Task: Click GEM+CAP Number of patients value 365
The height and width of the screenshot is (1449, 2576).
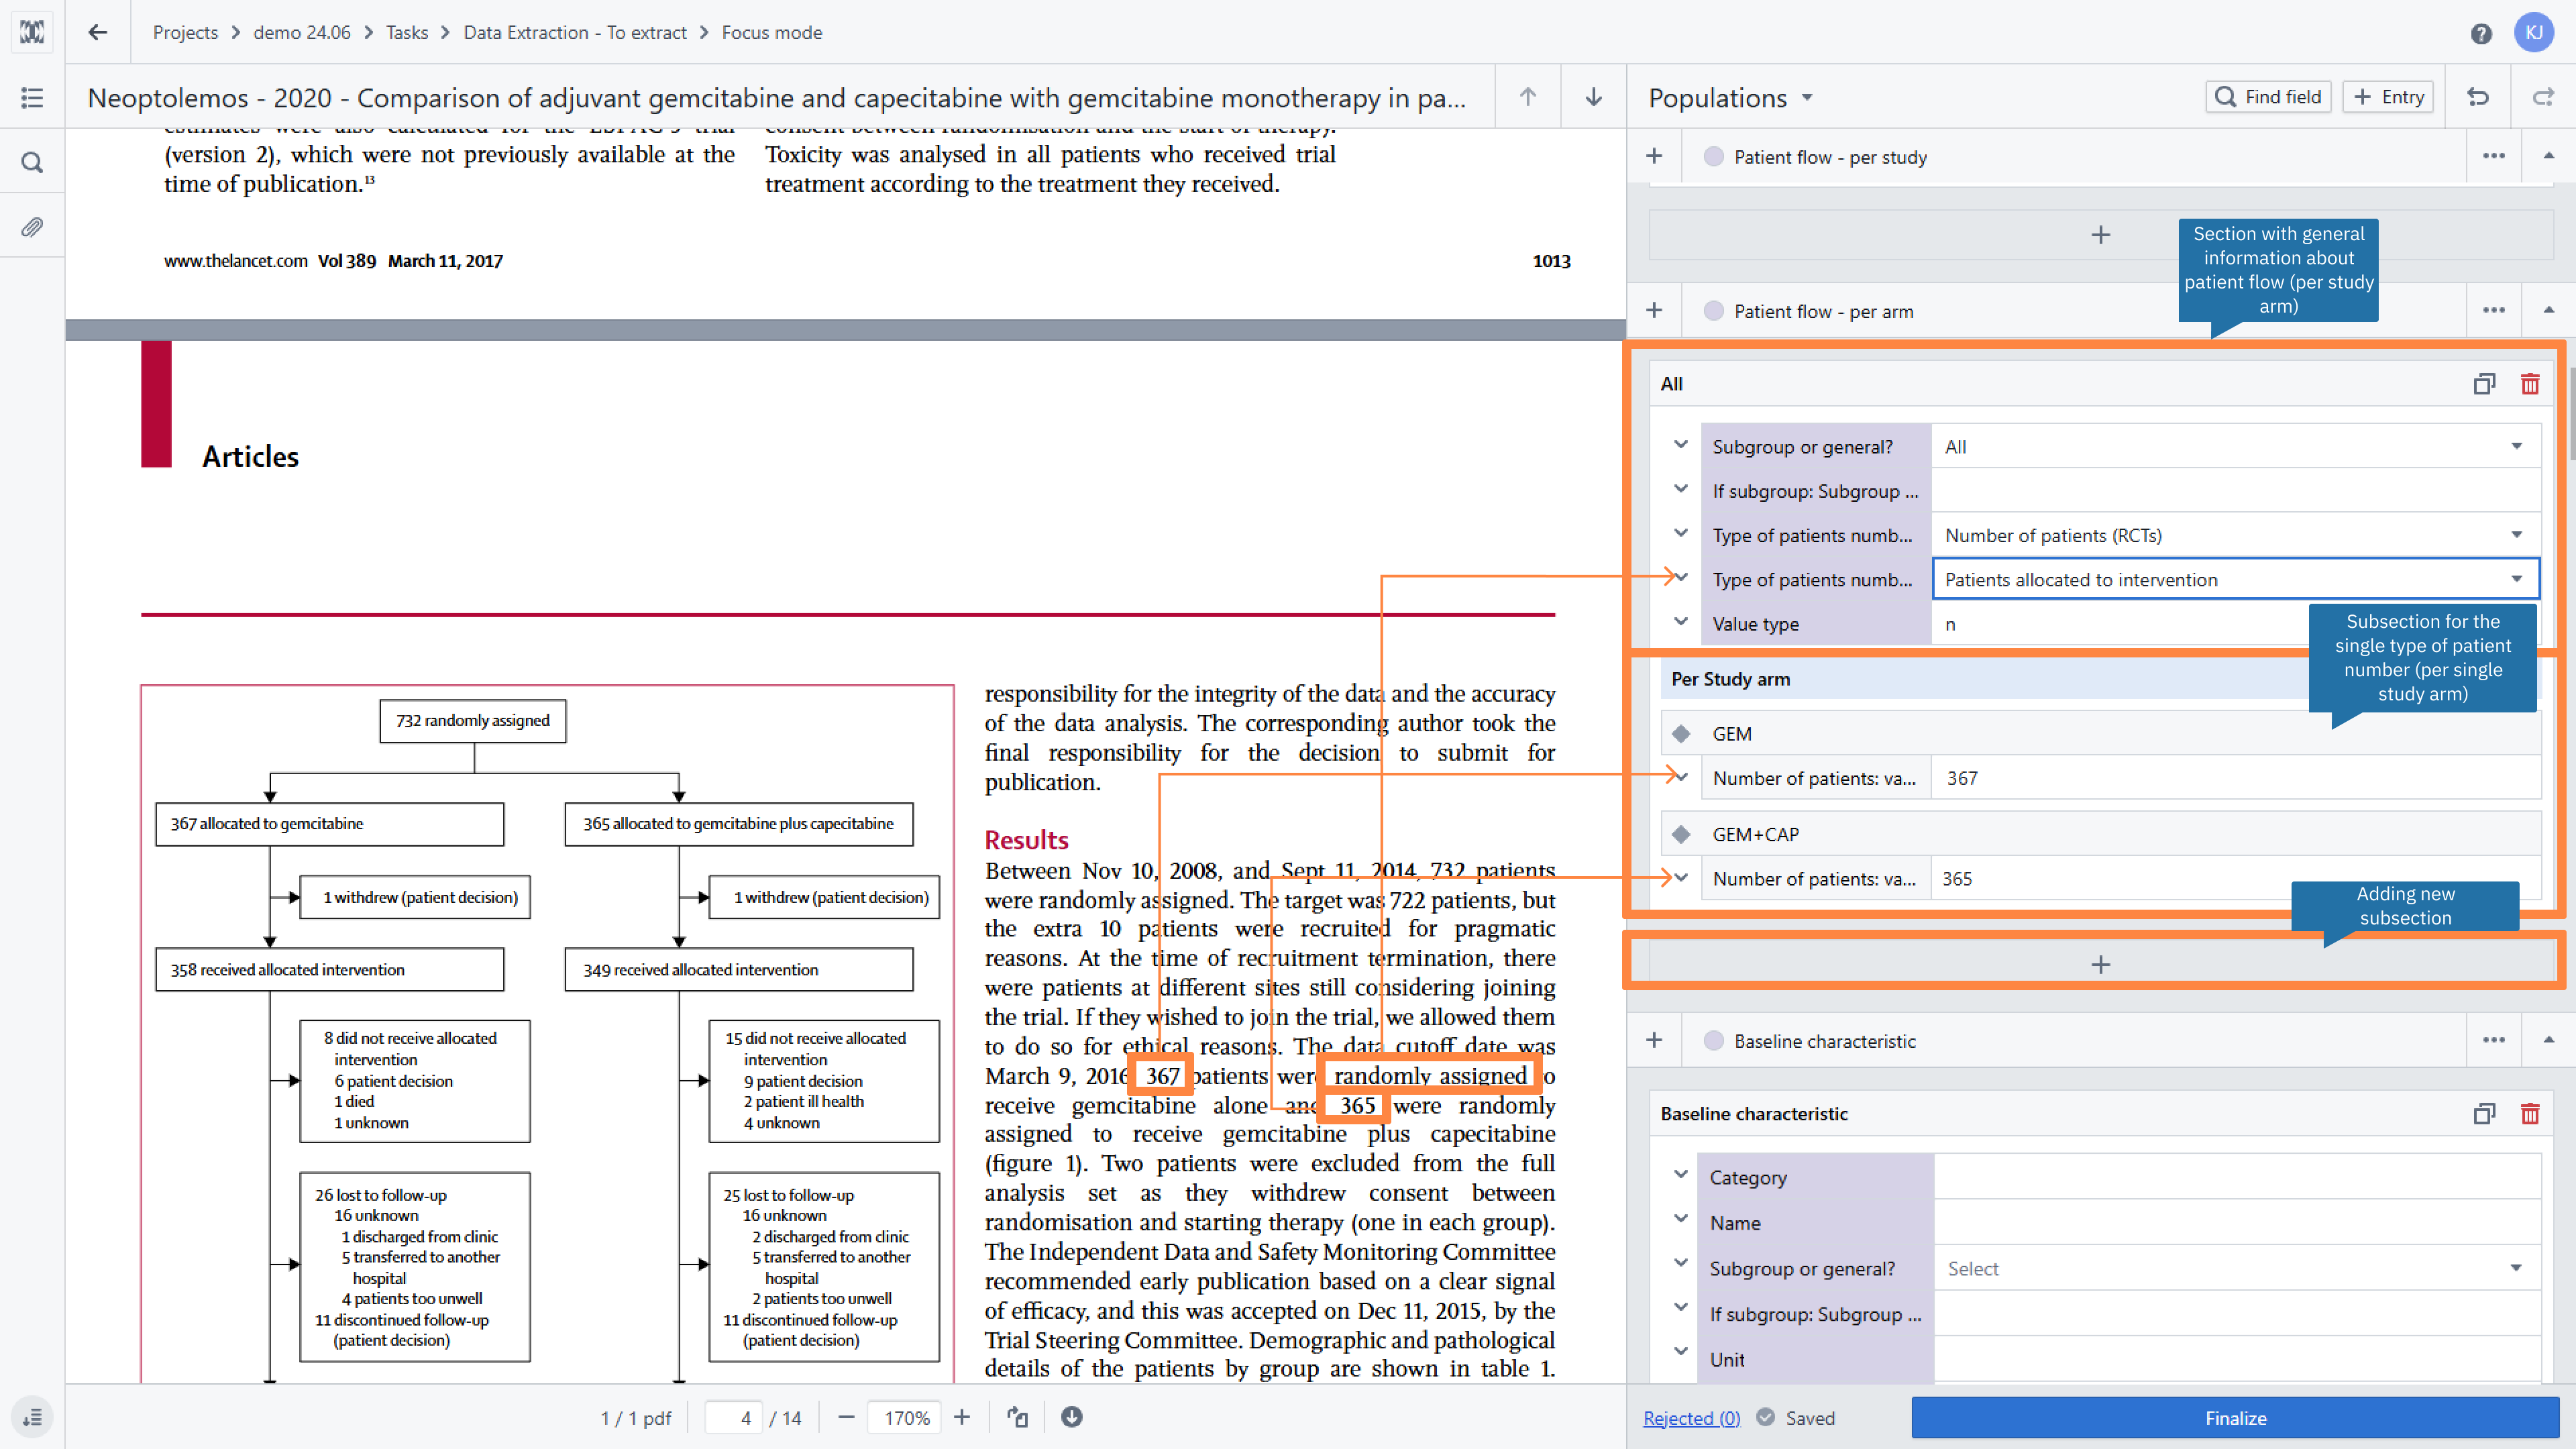Action: point(2235,878)
